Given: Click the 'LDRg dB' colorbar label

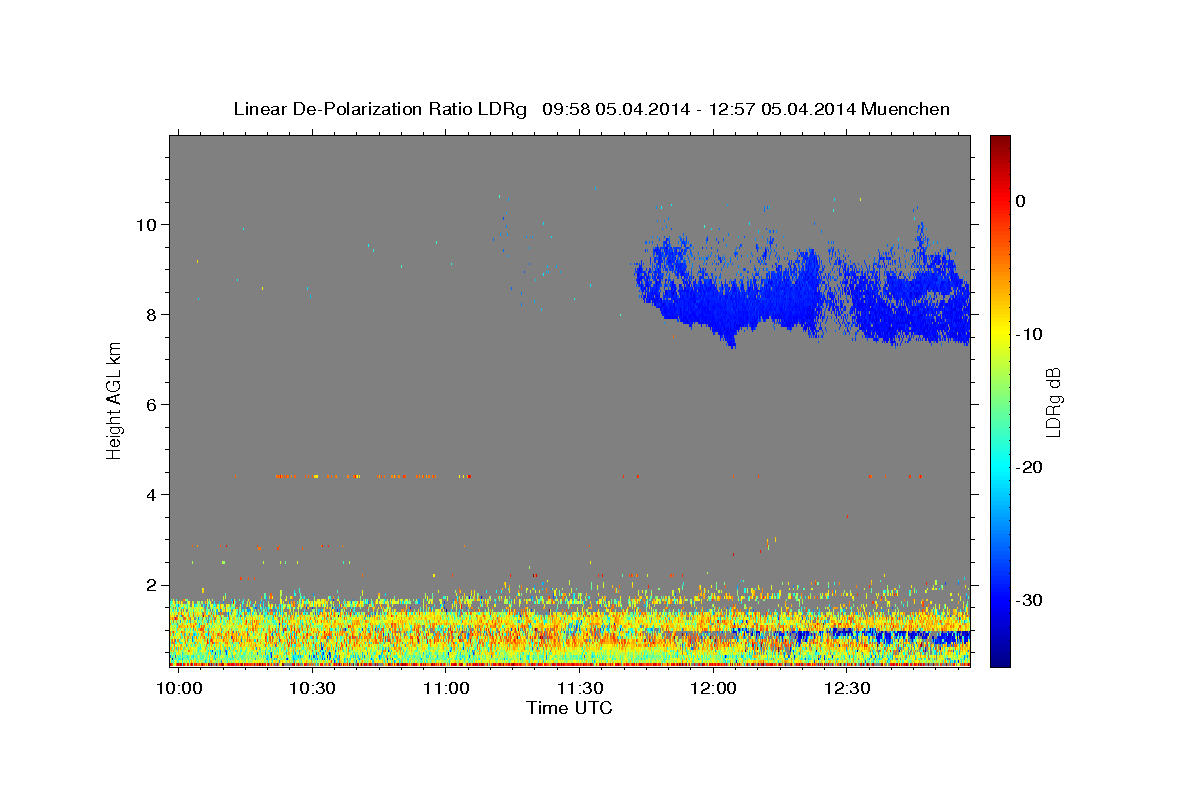Looking at the screenshot, I should (x=1053, y=402).
